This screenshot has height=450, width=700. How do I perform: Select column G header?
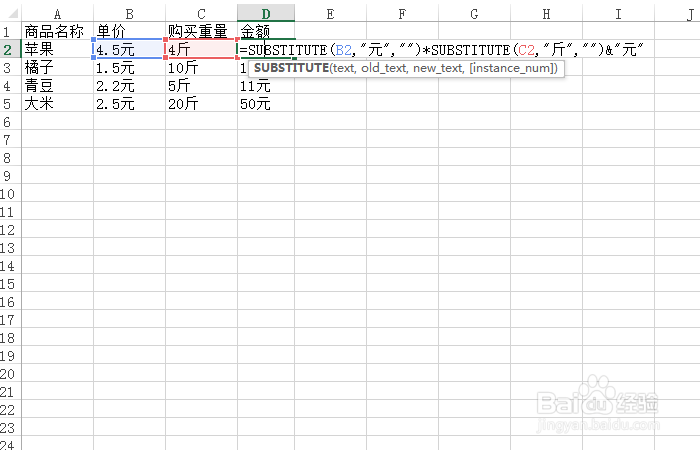475,14
